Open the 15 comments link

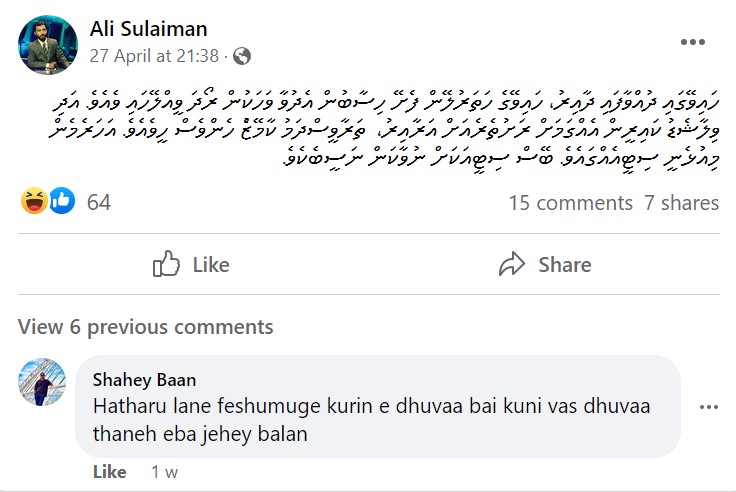[570, 203]
